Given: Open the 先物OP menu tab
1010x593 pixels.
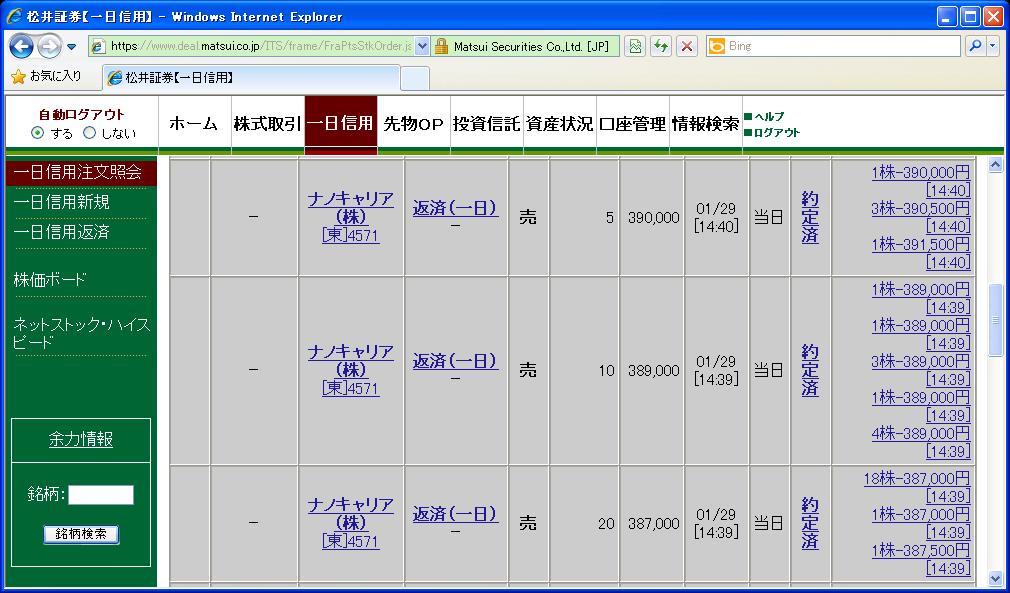Looking at the screenshot, I should (x=414, y=125).
